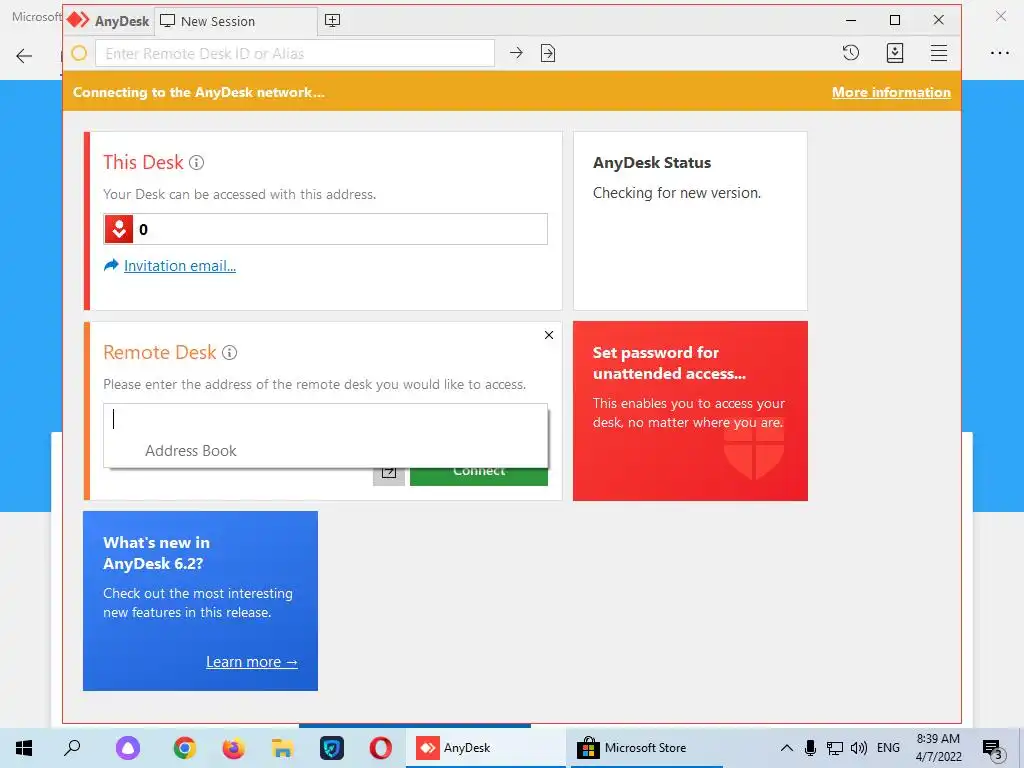Close the Microsoft Store window
Viewport: 1024px width, 768px height.
pos(1000,16)
